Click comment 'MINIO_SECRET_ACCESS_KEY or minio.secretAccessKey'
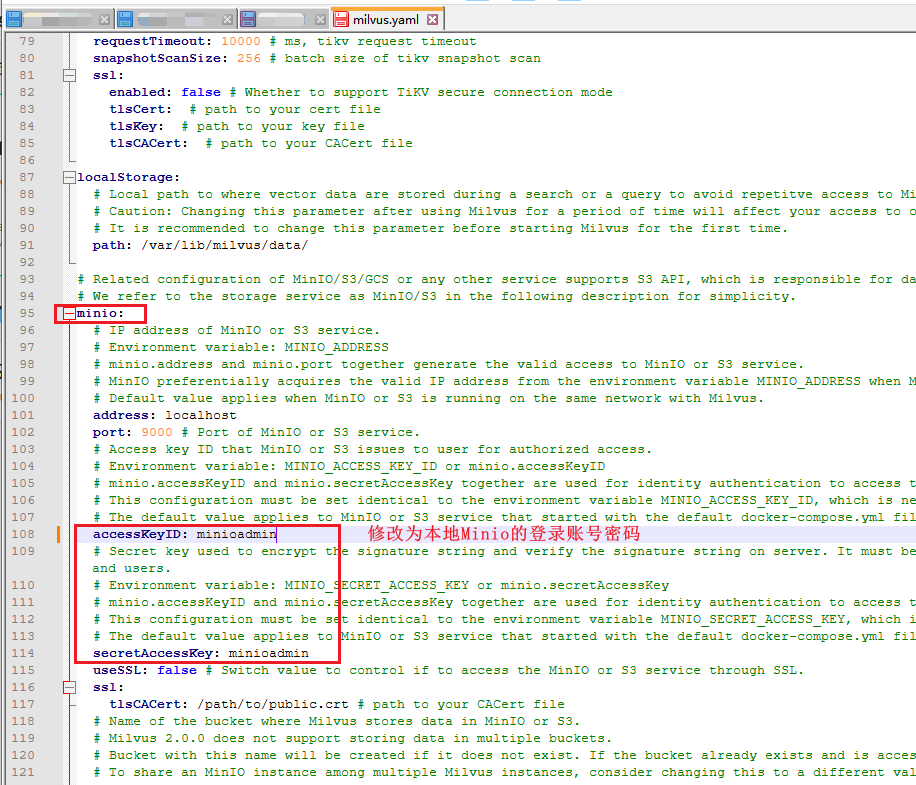916x785 pixels. tap(477, 585)
